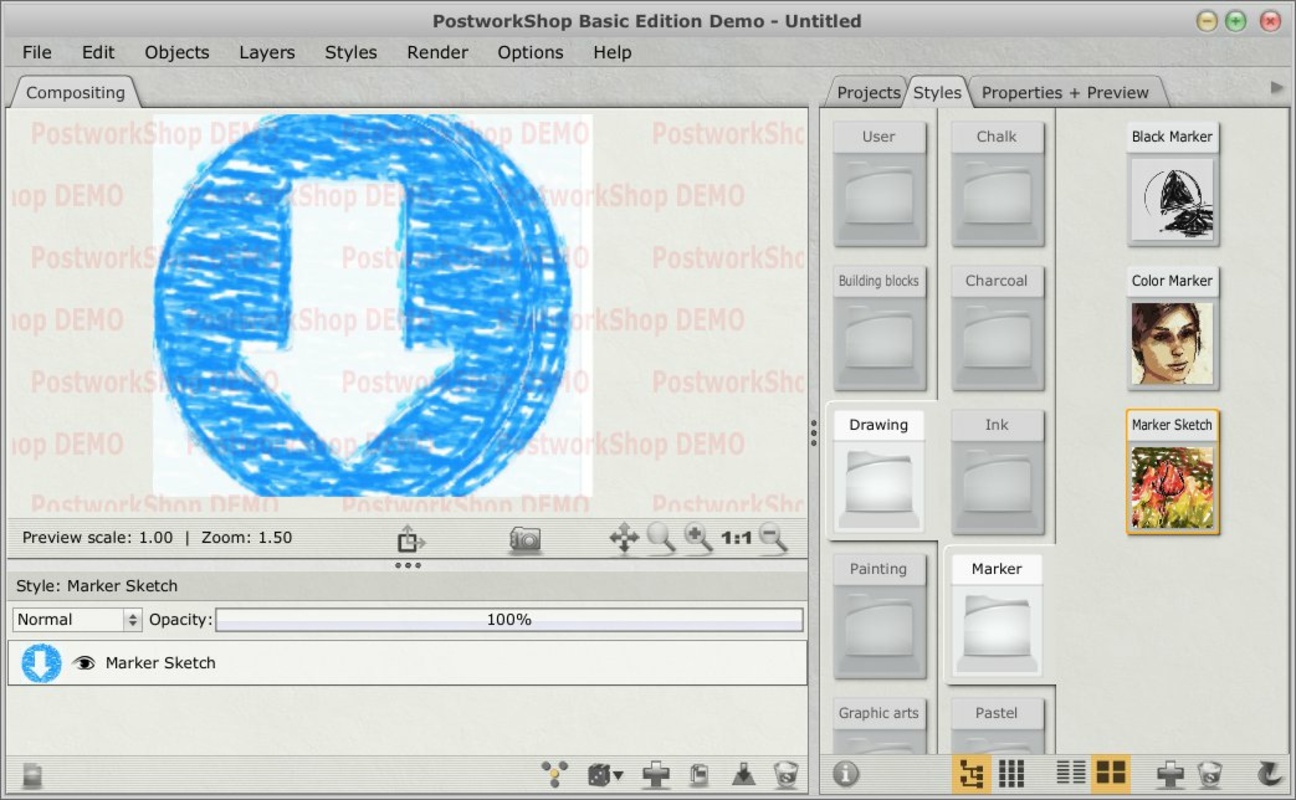Viewport: 1296px width, 800px height.
Task: Click the three-dot nodes icon in layer toolbar
Action: click(555, 774)
